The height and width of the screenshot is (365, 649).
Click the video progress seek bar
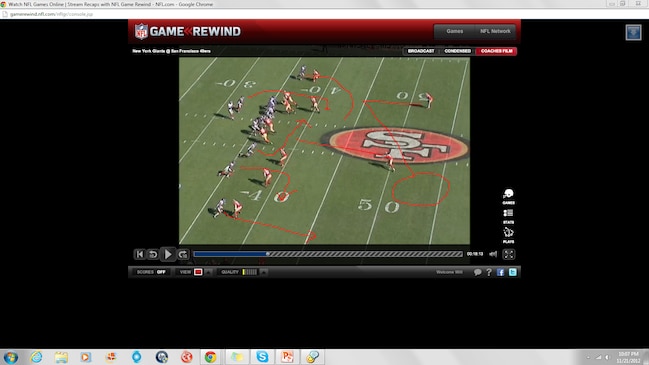pos(328,254)
